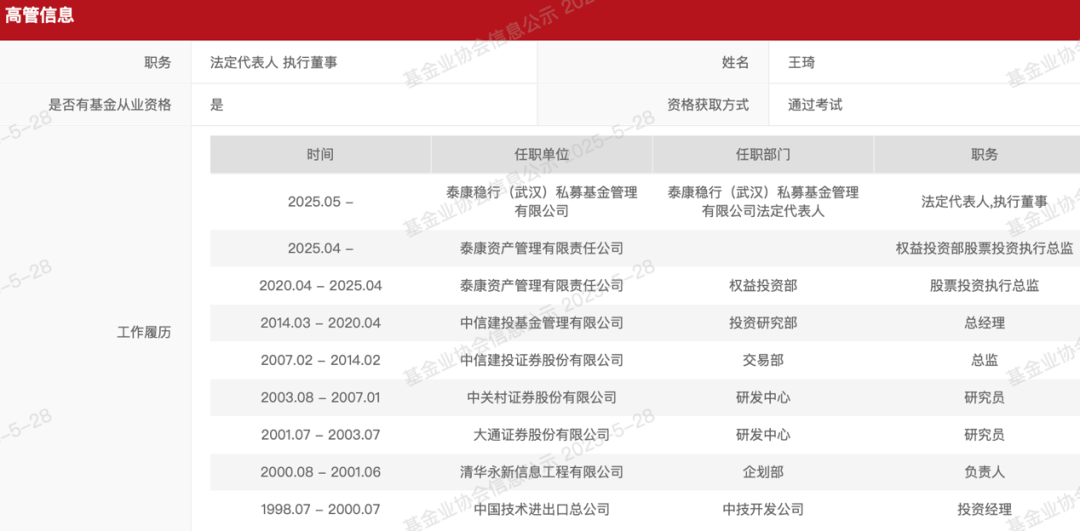
Task: Select the 负责人 position cell
Action: [x=984, y=472]
